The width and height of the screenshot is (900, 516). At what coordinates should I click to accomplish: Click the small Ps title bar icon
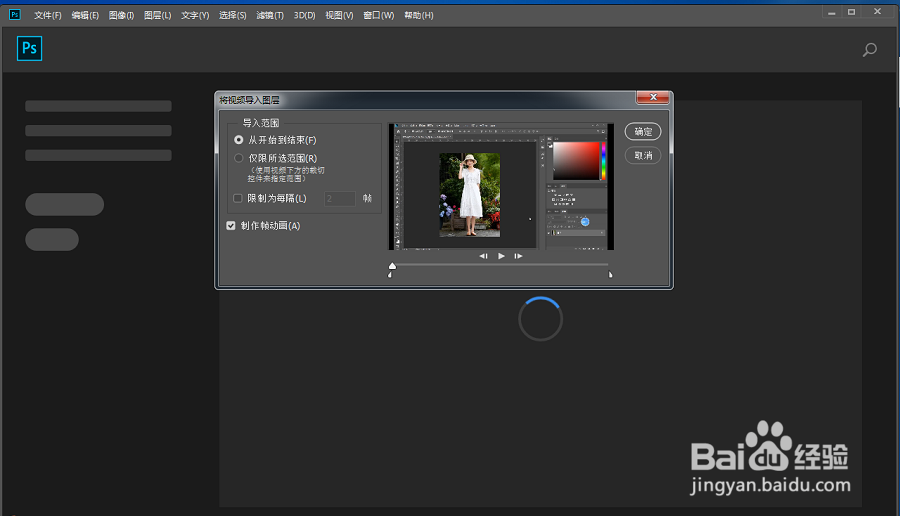pyautogui.click(x=15, y=15)
